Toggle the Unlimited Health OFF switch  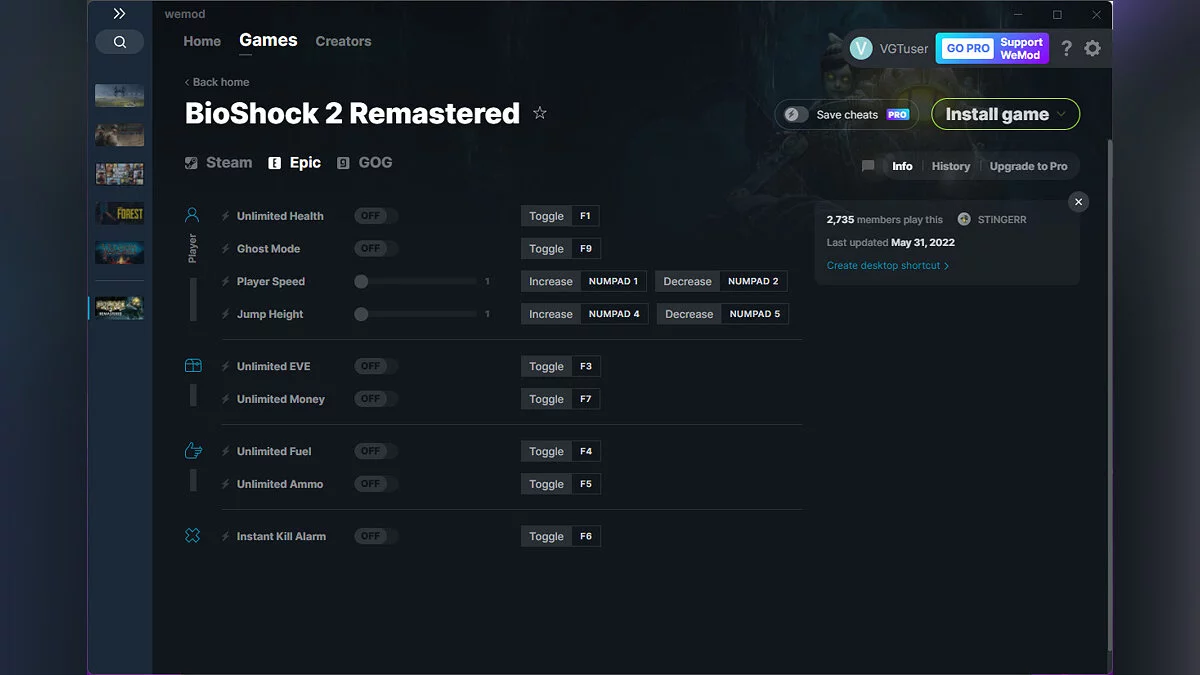click(x=376, y=216)
